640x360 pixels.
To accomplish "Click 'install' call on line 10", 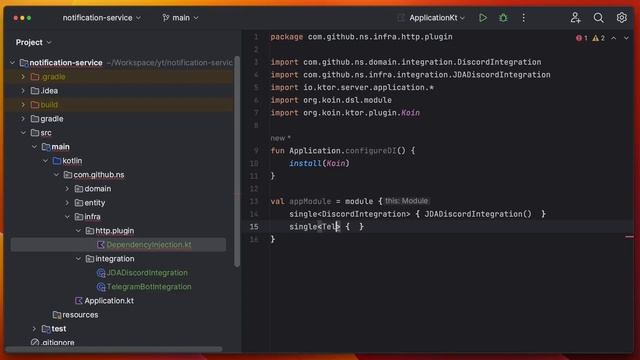I will (305, 164).
